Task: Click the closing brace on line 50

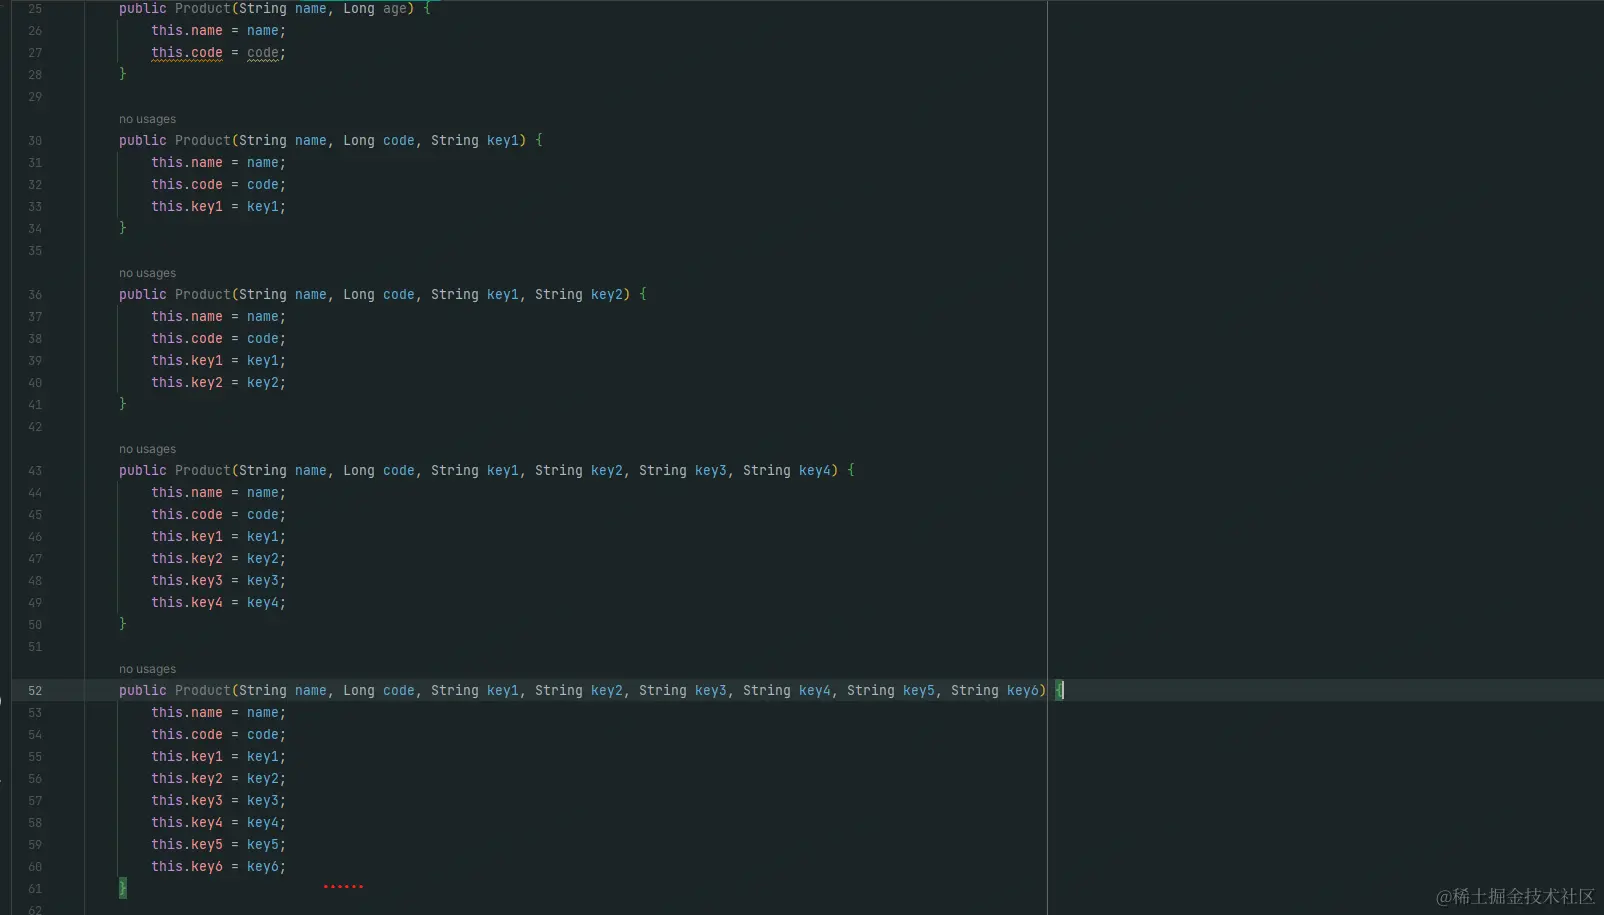Action: click(x=123, y=624)
